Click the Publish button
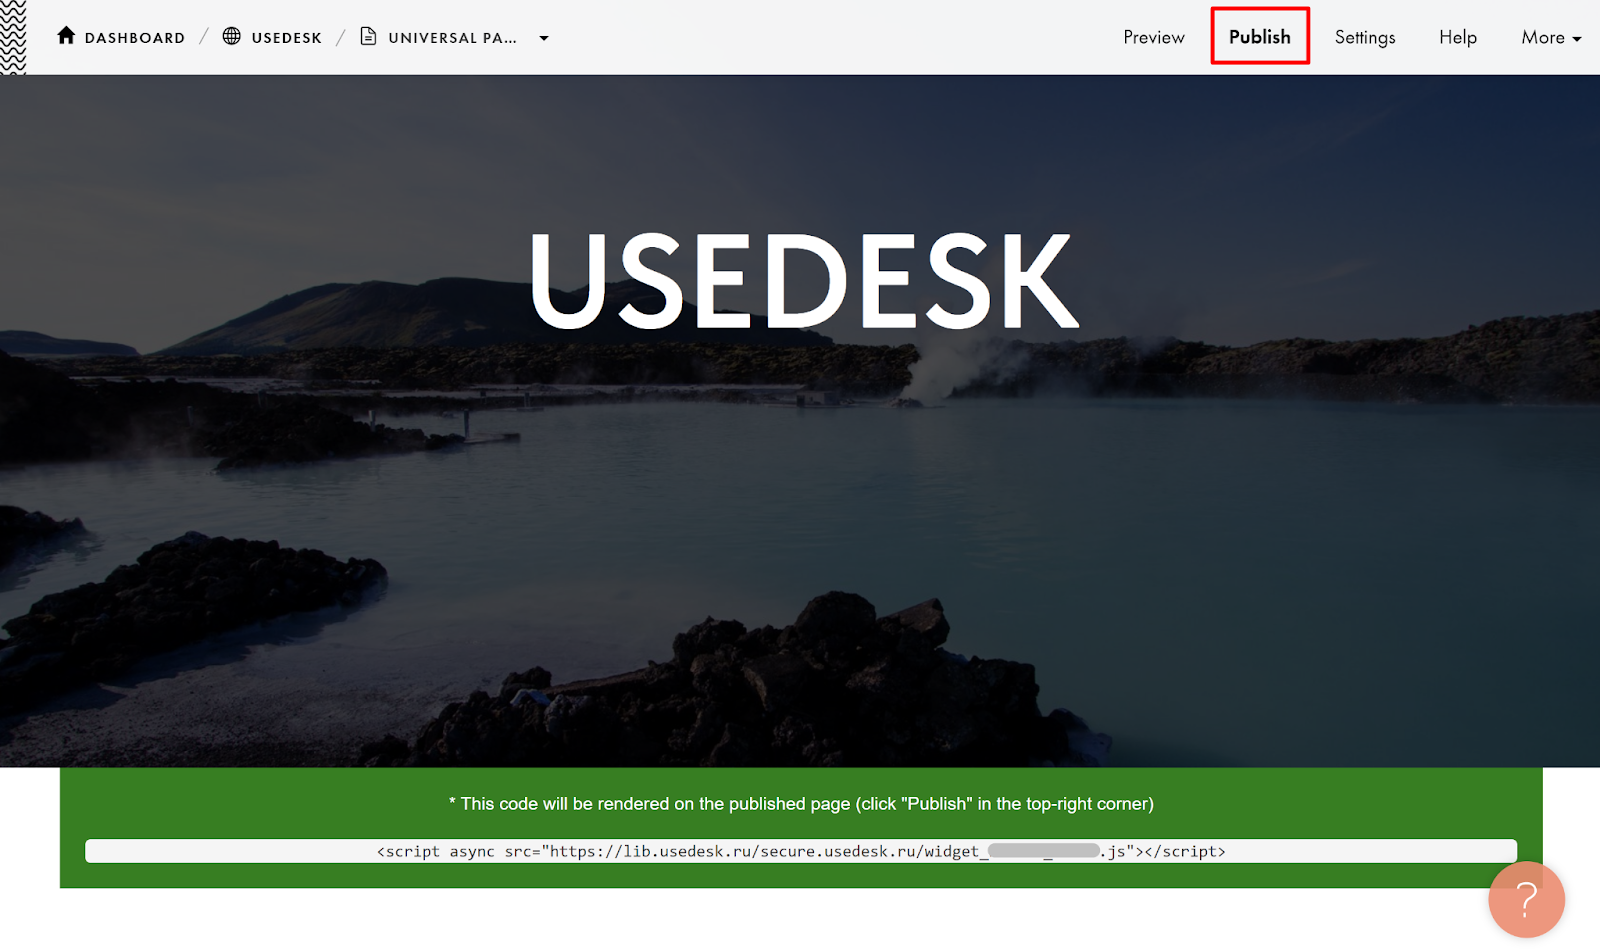Viewport: 1600px width, 951px height. 1260,36
